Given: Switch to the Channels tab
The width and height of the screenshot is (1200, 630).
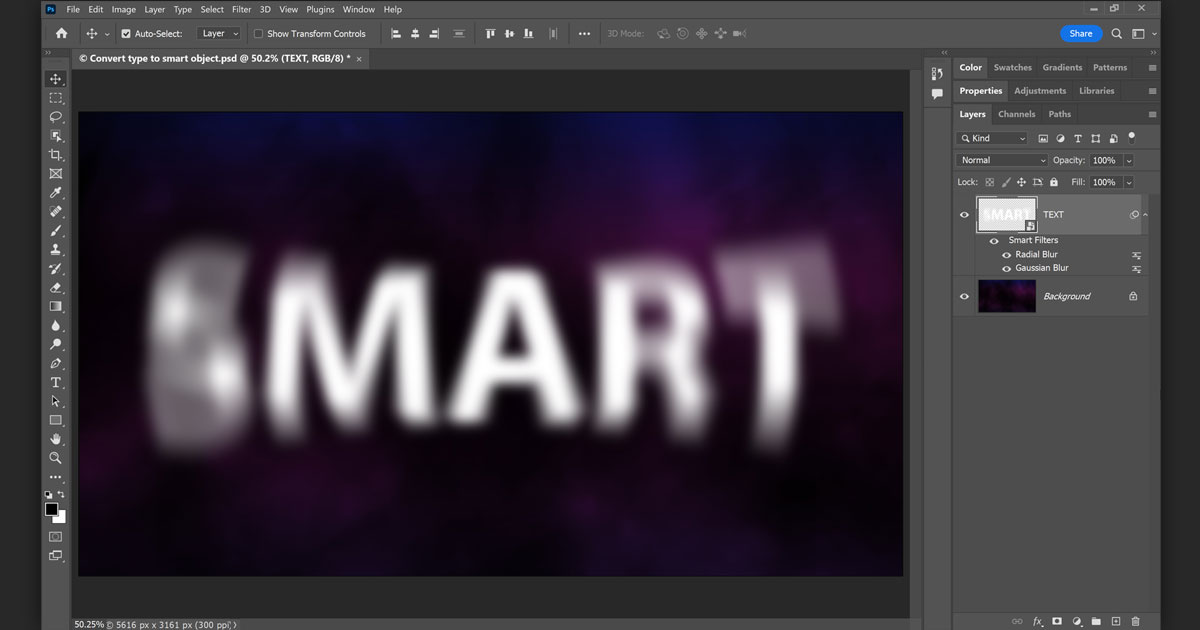Looking at the screenshot, I should (x=1016, y=114).
